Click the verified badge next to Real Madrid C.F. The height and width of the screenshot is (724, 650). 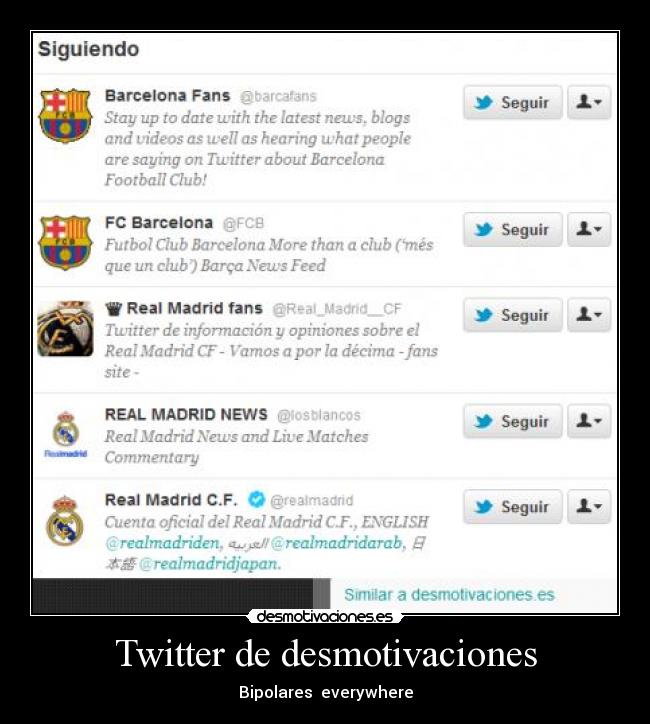point(256,499)
